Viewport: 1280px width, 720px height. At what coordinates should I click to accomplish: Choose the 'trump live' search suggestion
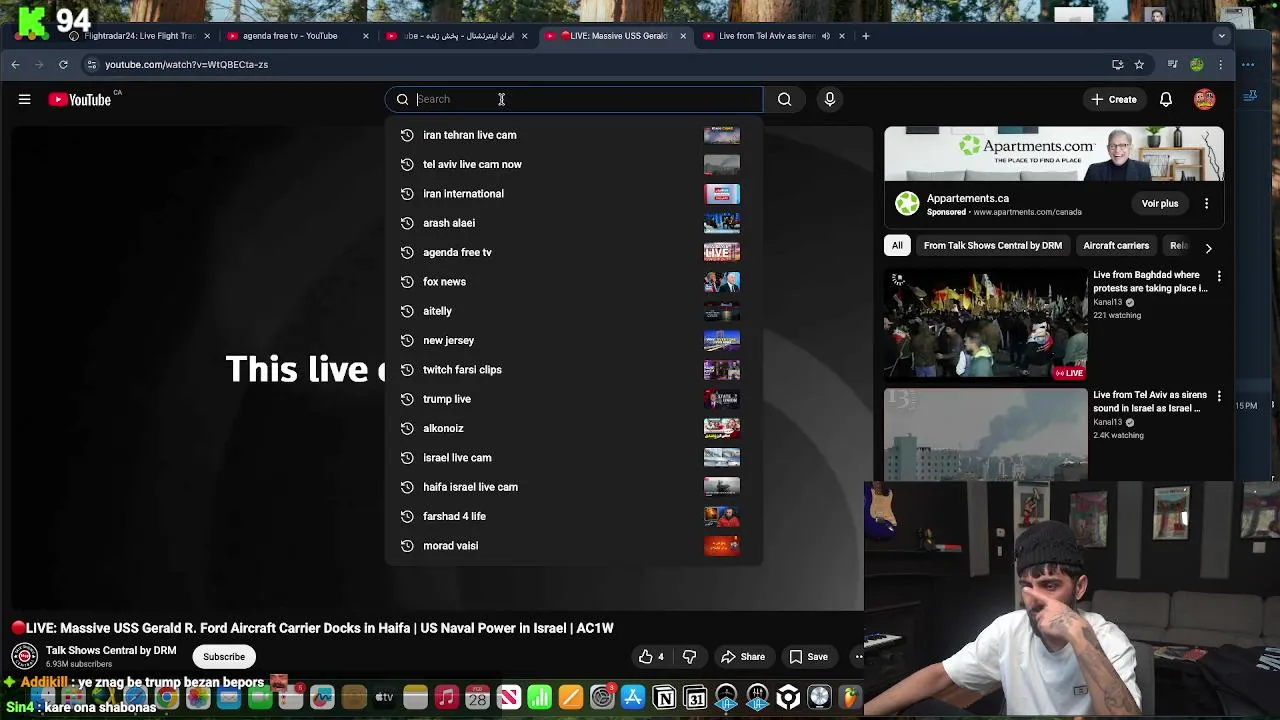tap(574, 399)
